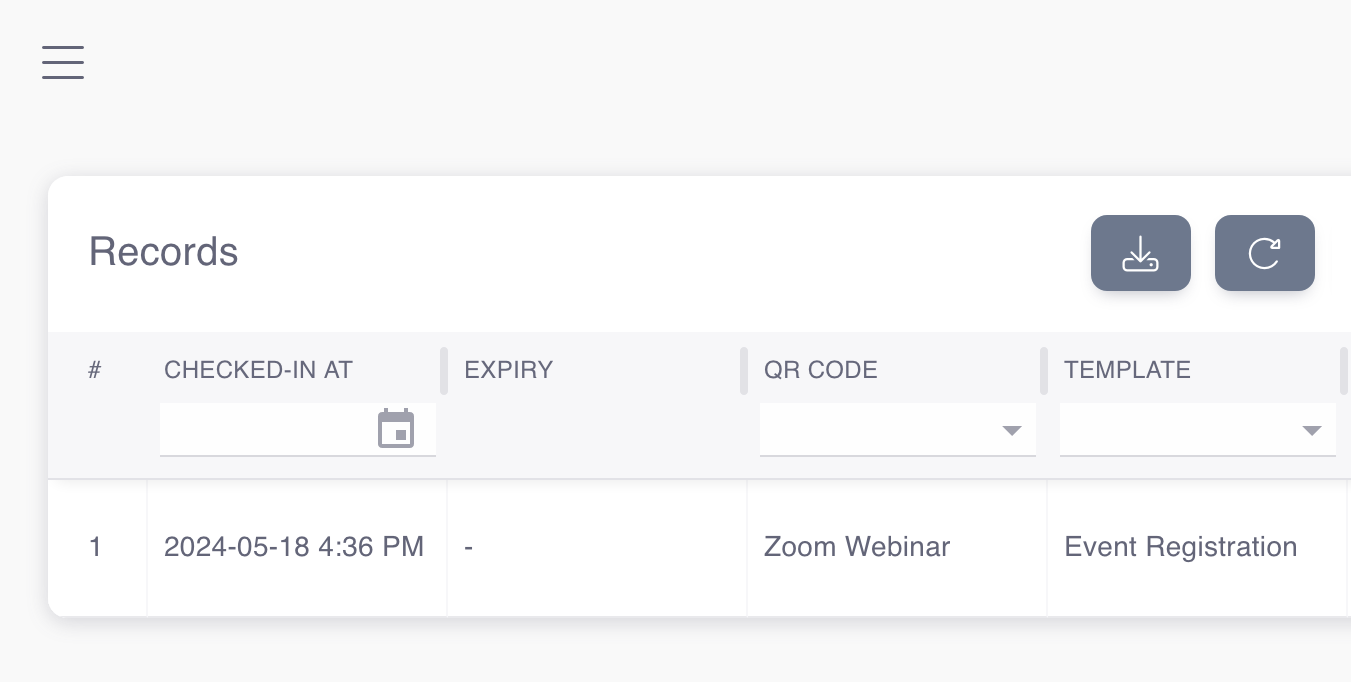Click the Event Registration cell in row 1

1180,547
